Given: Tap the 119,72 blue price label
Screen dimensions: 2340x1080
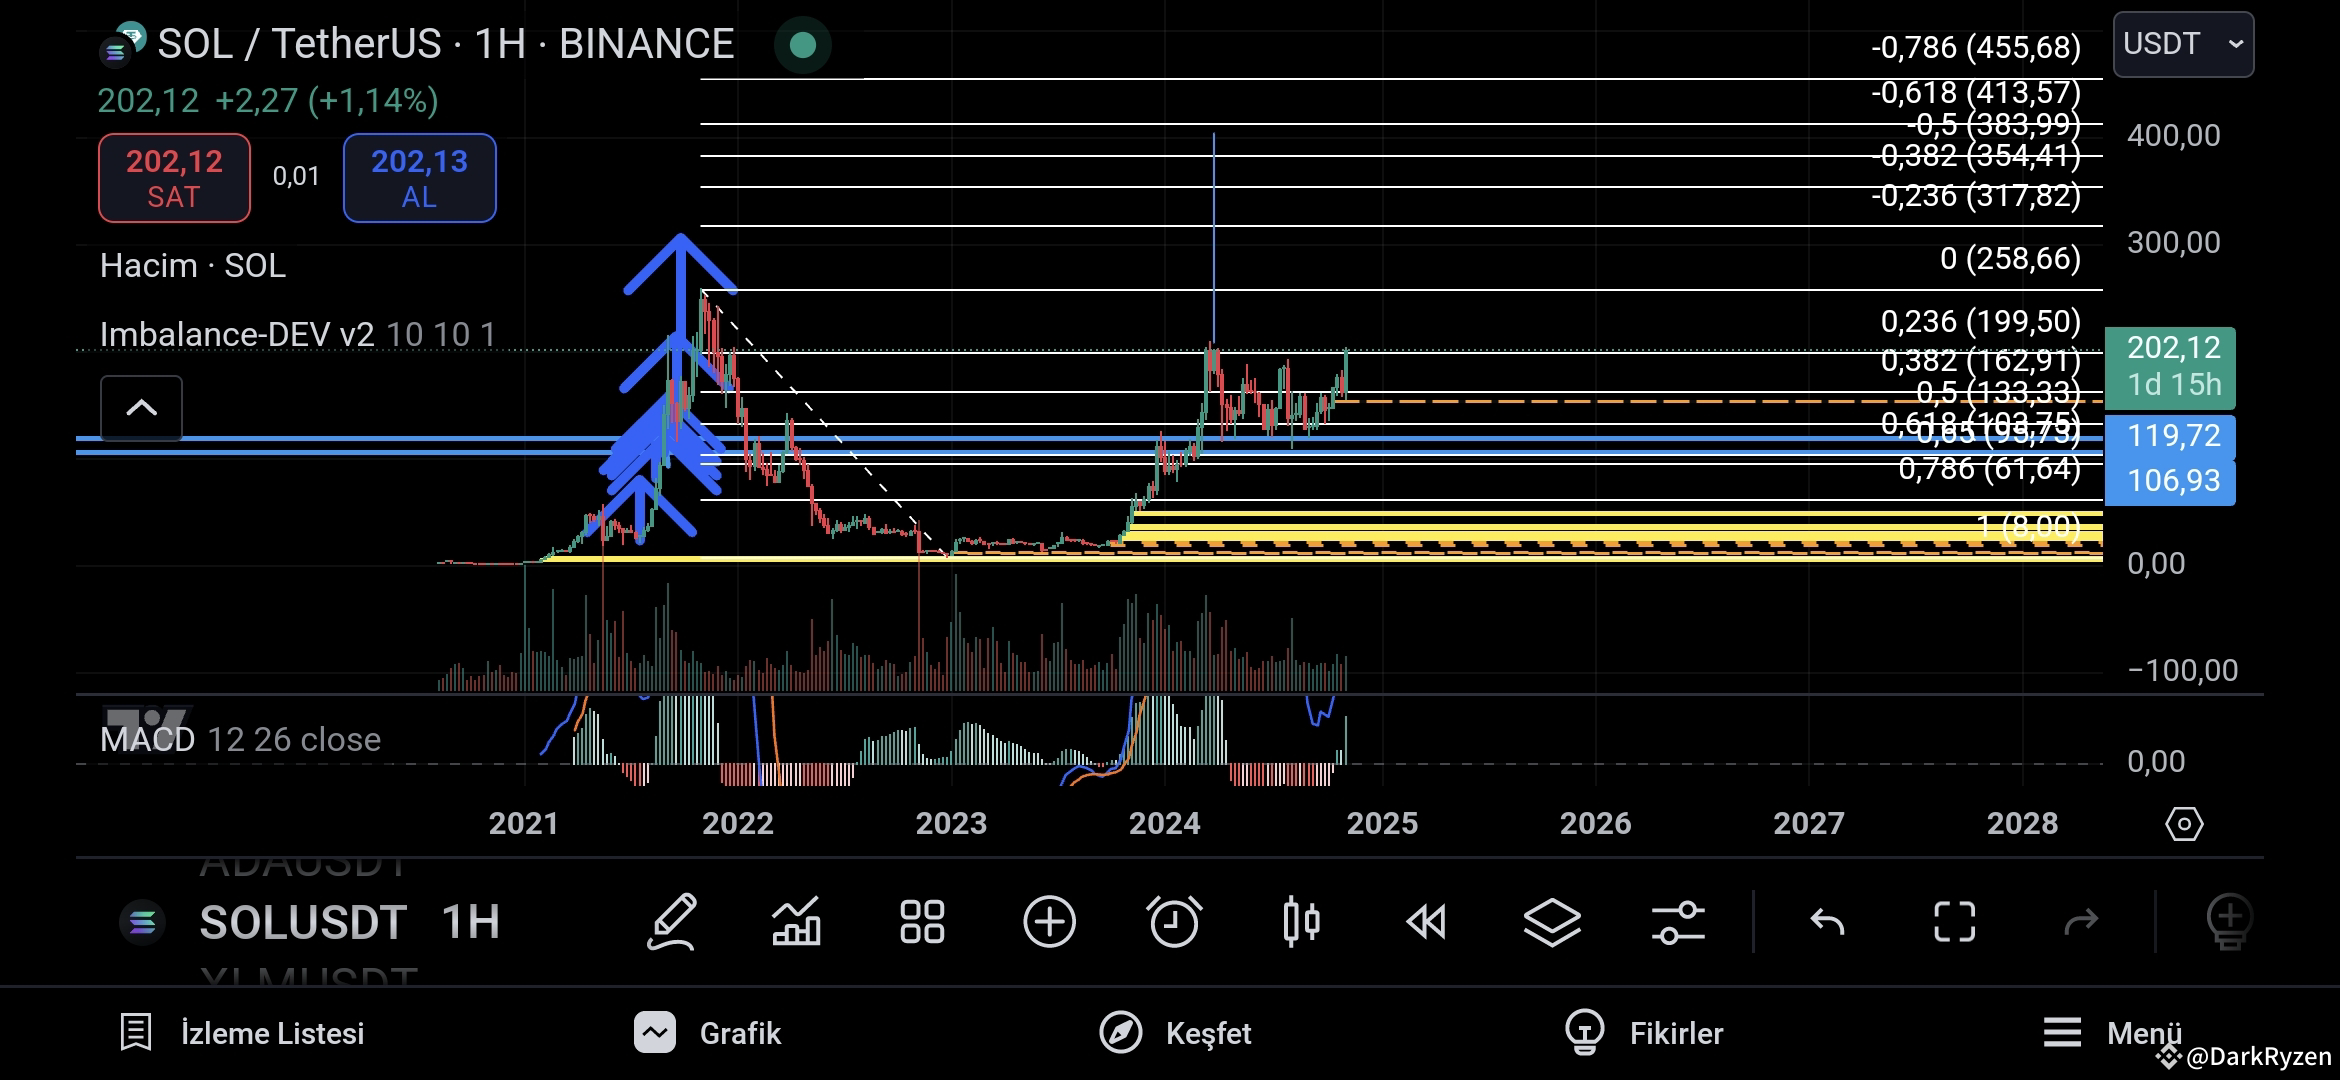Looking at the screenshot, I should tap(2170, 436).
